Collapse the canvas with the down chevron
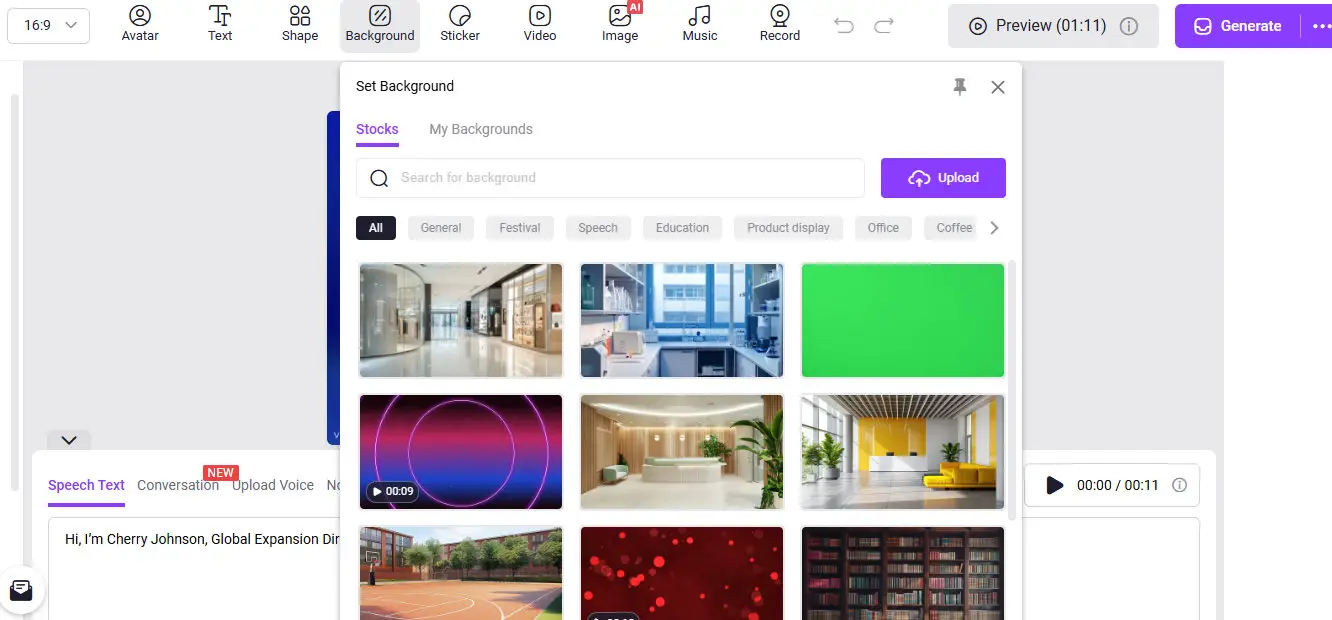The width and height of the screenshot is (1332, 620). click(69, 440)
